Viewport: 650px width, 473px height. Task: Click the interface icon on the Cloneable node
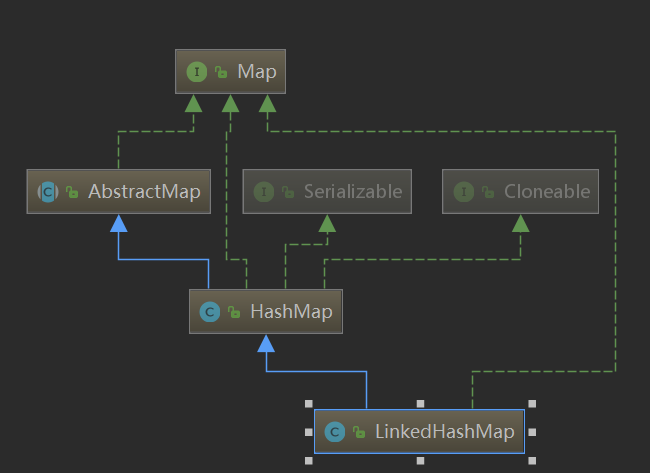pyautogui.click(x=464, y=192)
